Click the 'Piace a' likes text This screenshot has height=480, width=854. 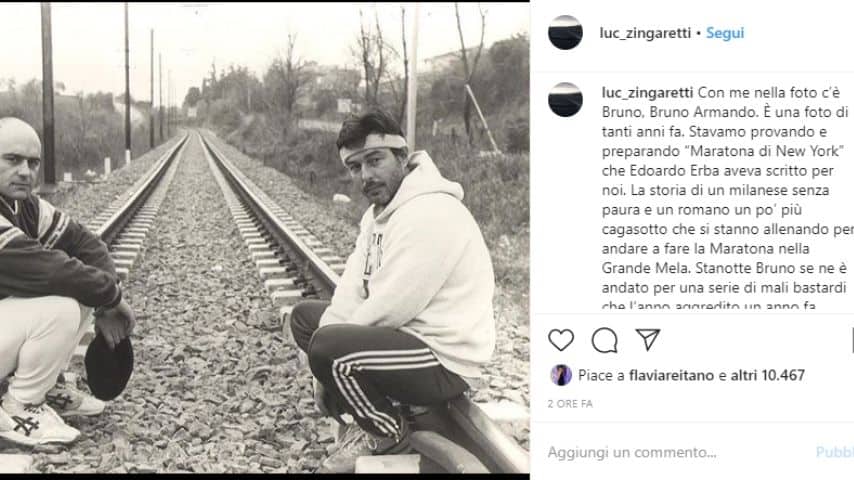[601, 375]
